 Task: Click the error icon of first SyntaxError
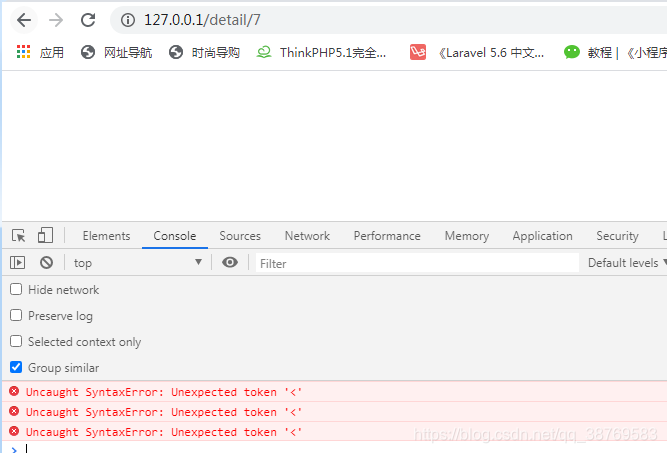click(x=14, y=391)
